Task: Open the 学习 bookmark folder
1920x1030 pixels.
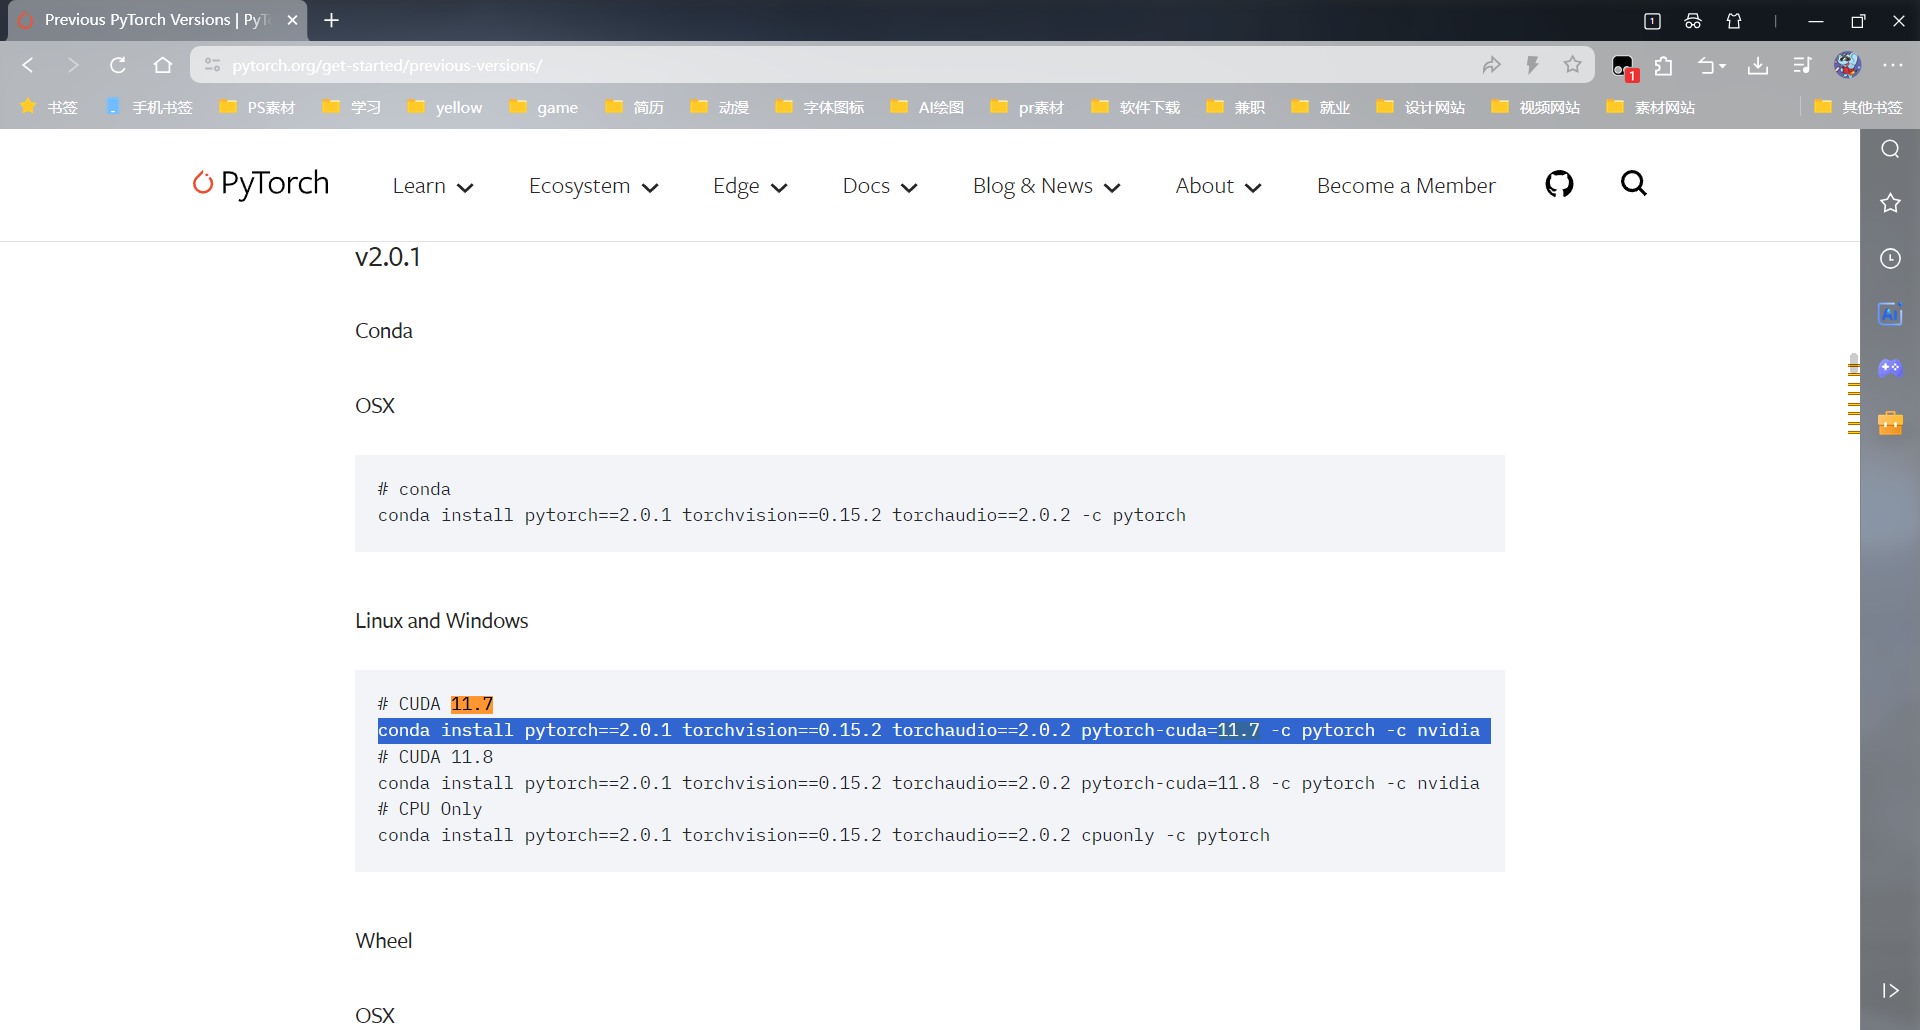Action: coord(352,107)
